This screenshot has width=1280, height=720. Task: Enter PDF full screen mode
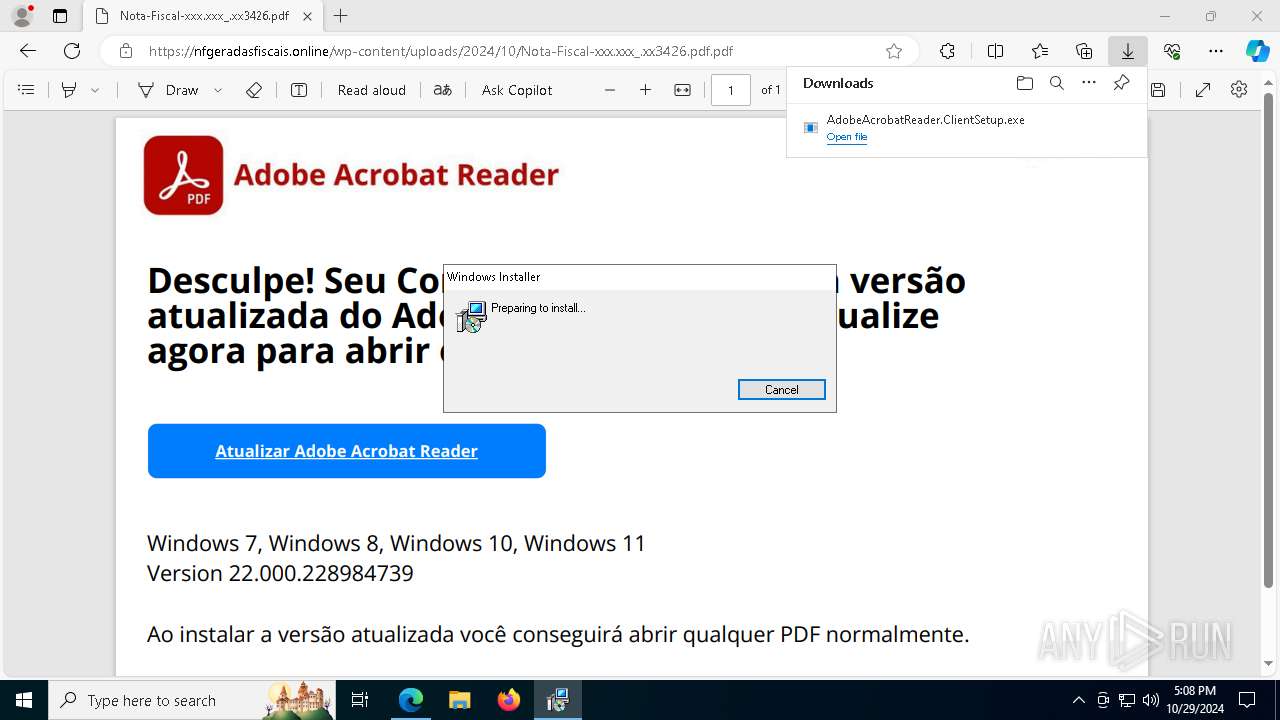1203,90
